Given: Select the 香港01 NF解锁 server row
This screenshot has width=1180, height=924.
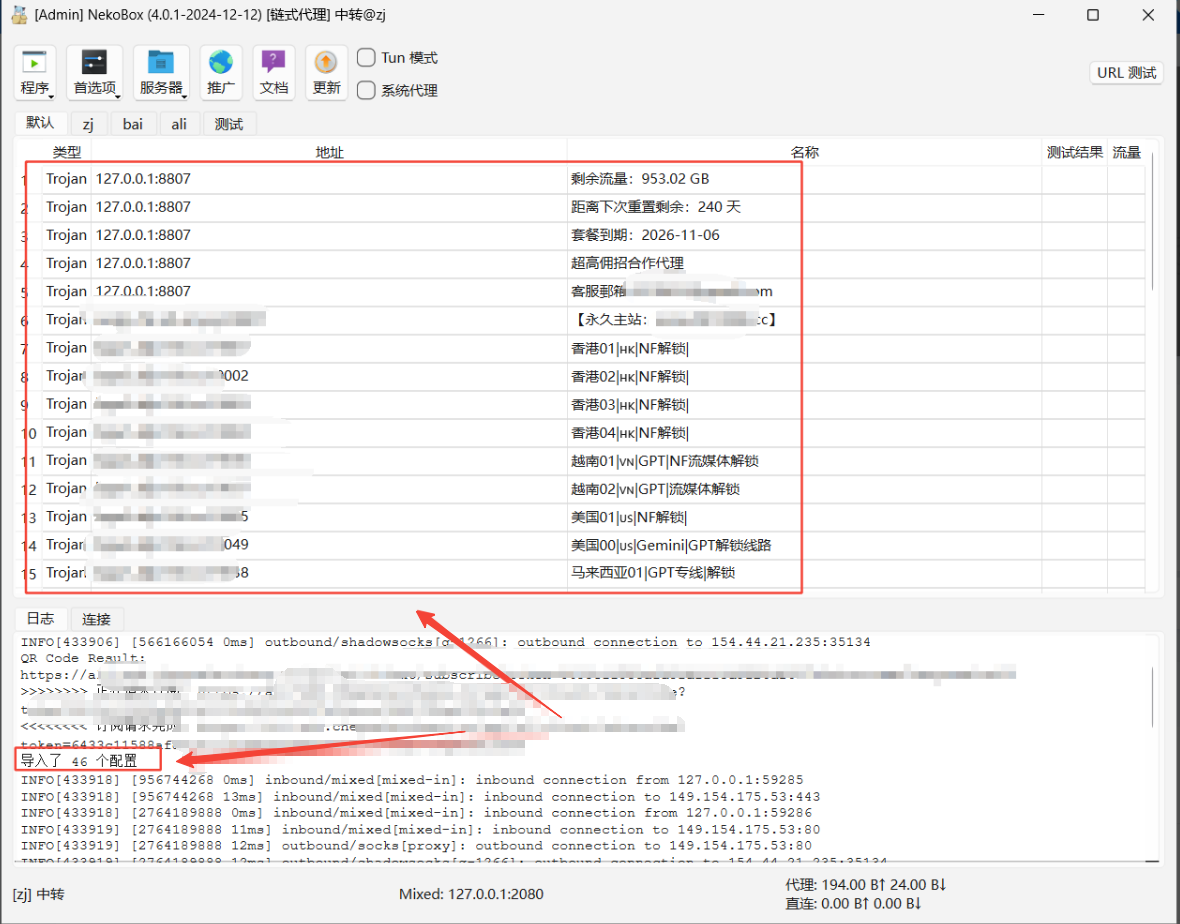Looking at the screenshot, I should tap(628, 348).
